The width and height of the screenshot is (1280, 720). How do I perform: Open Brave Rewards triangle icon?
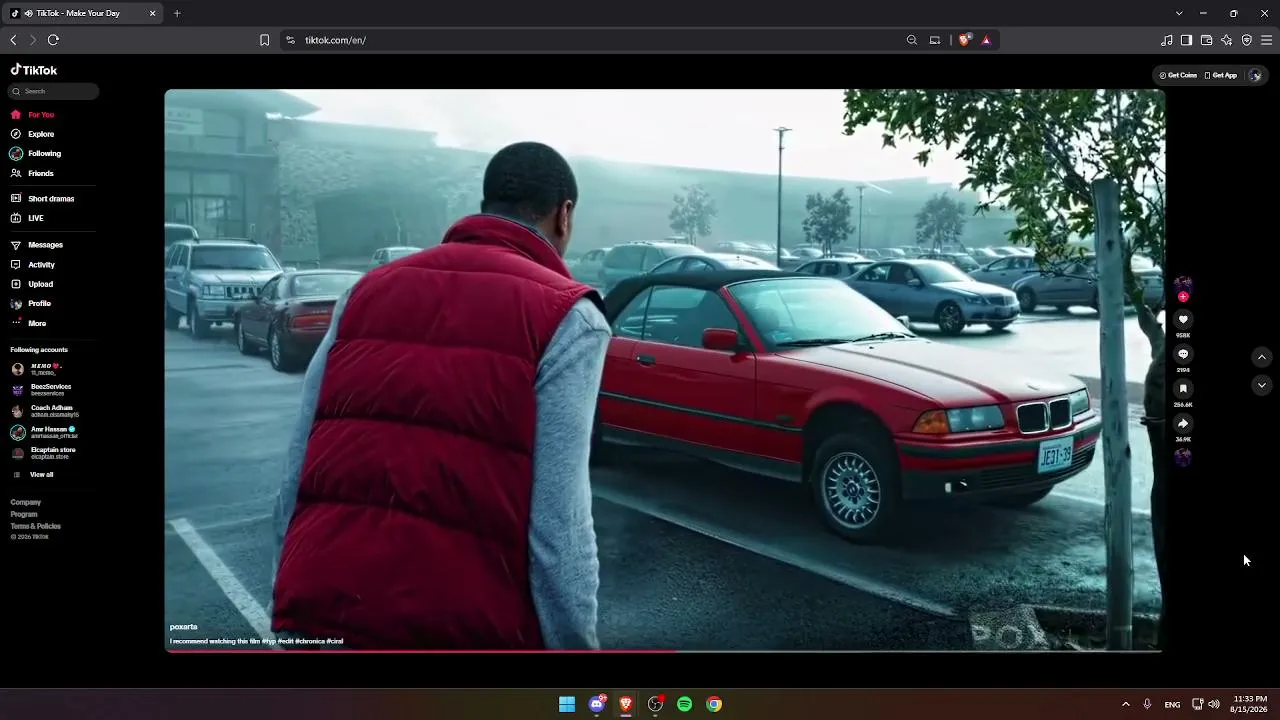click(986, 40)
